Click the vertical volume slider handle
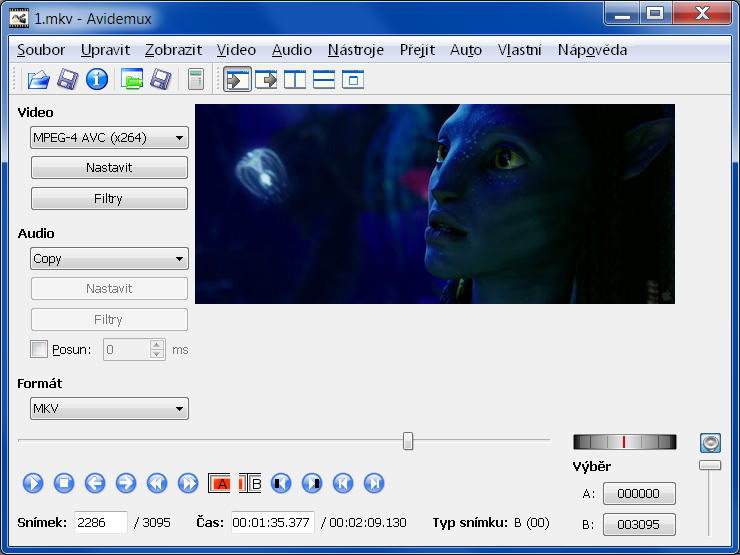 click(710, 465)
